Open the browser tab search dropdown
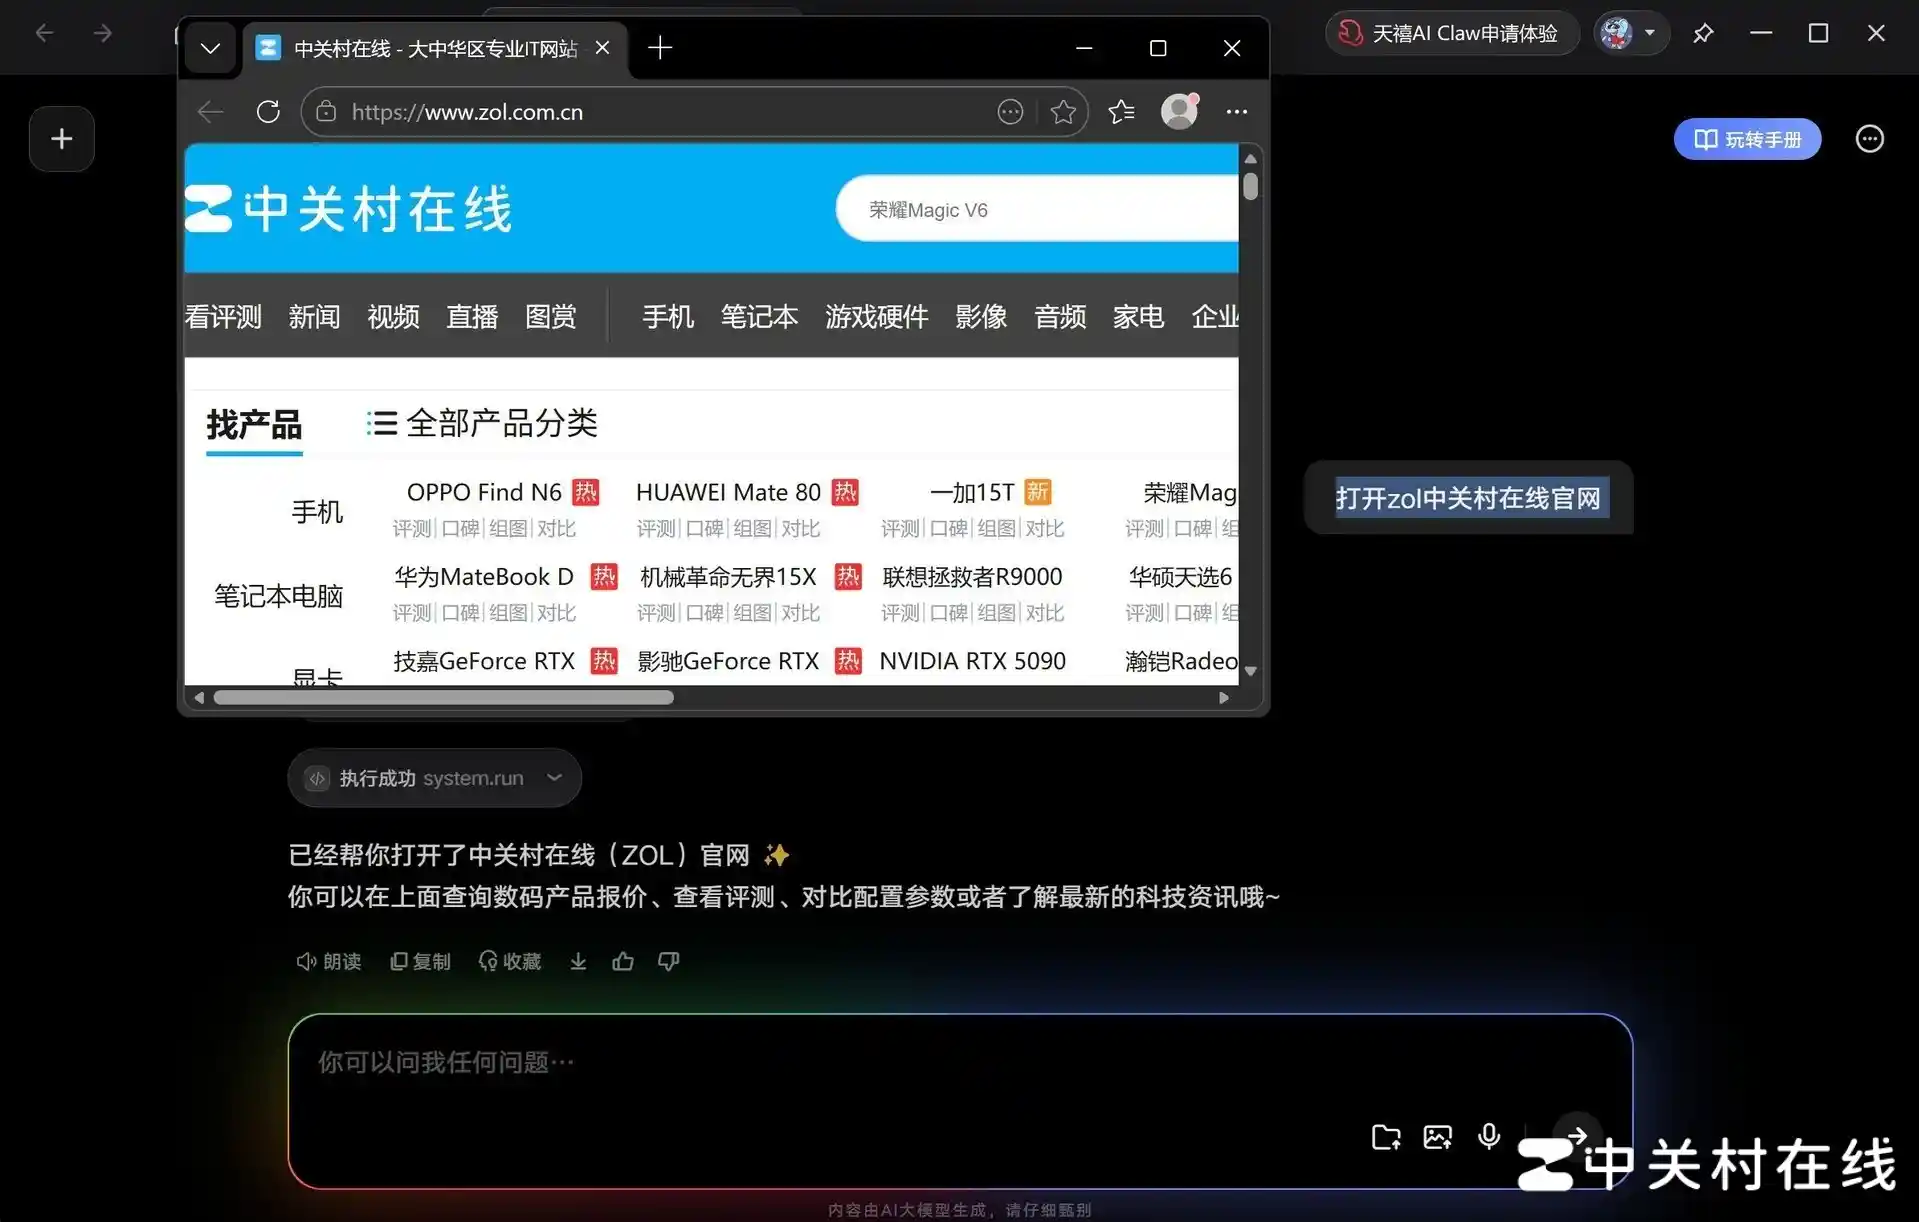This screenshot has height=1222, width=1919. pyautogui.click(x=210, y=47)
